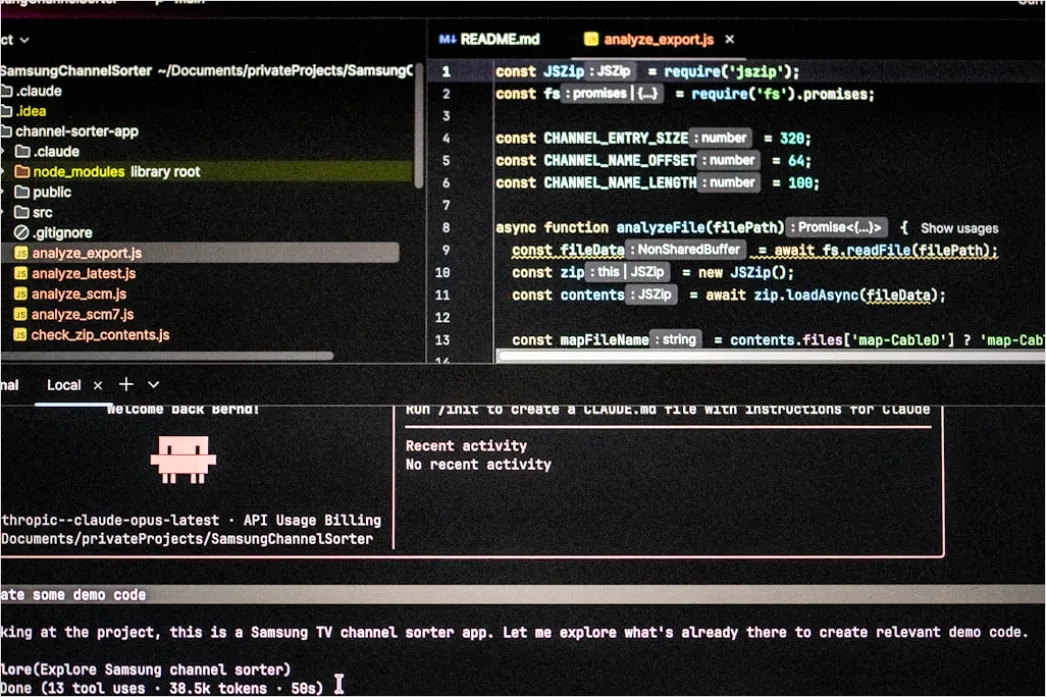Click the 'demo code' prompt input line
Image resolution: width=1046 pixels, height=697 pixels.
[x=523, y=594]
